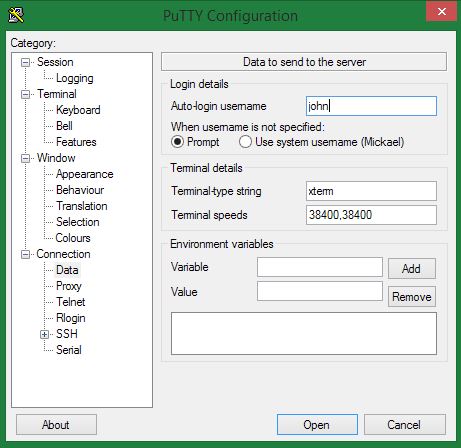Click Remove environment variable button
This screenshot has width=461, height=448.
pos(412,296)
